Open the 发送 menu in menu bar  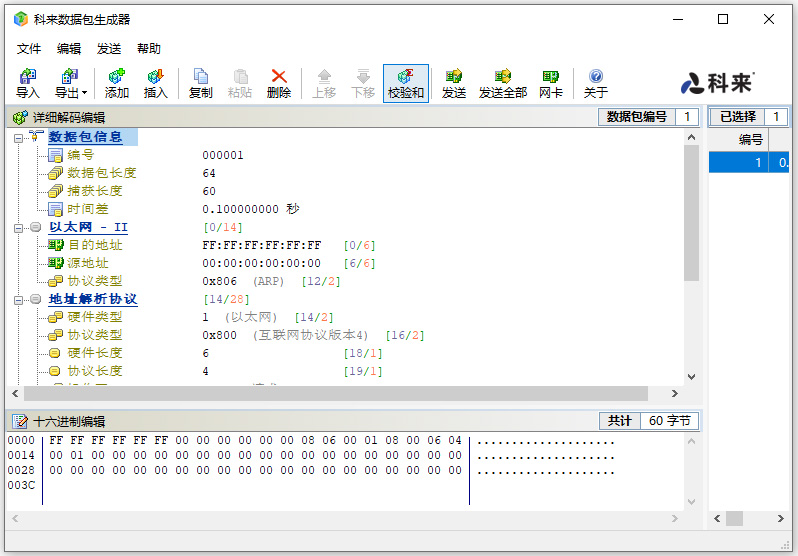click(109, 49)
